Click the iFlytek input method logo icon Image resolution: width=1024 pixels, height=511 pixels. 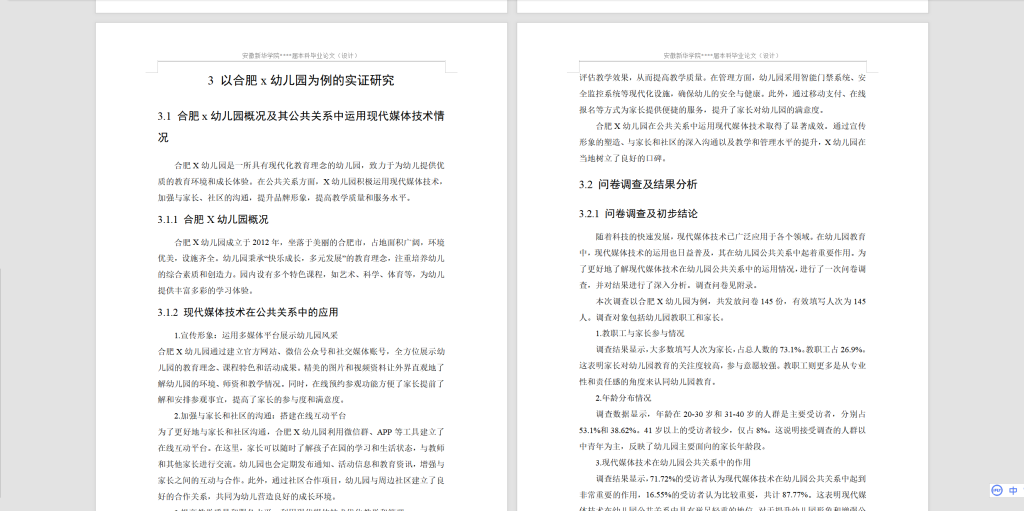tap(997, 490)
